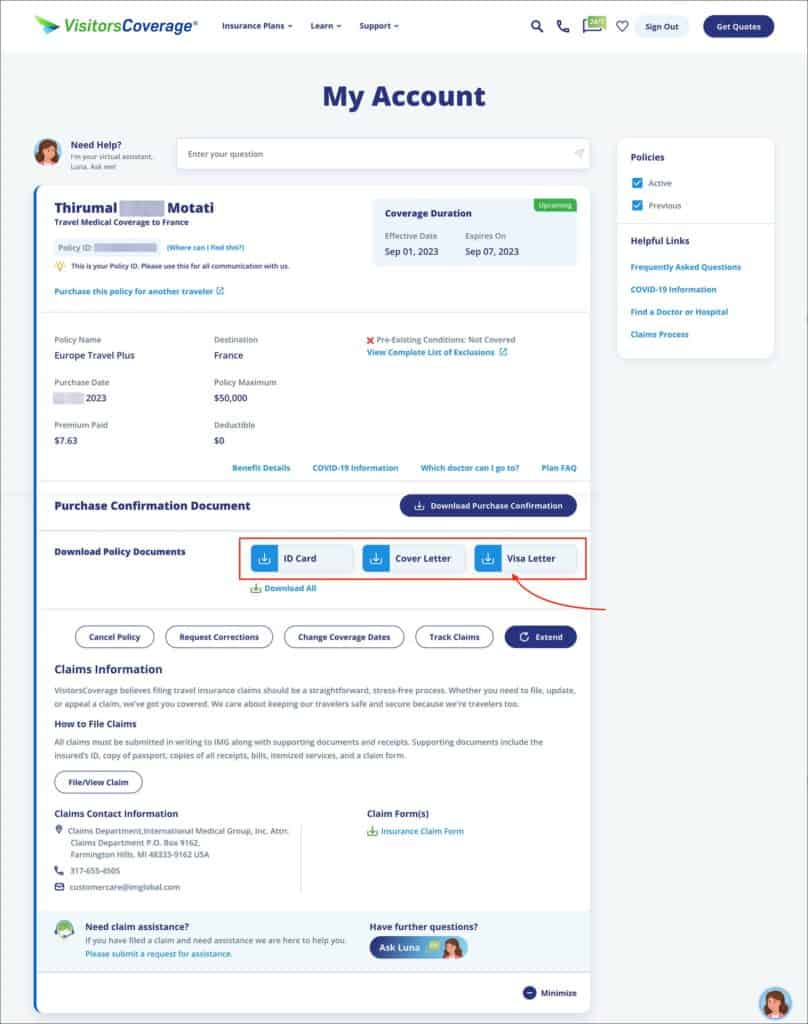Toggle the Active policies checkbox
The width and height of the screenshot is (808, 1024).
click(x=638, y=183)
